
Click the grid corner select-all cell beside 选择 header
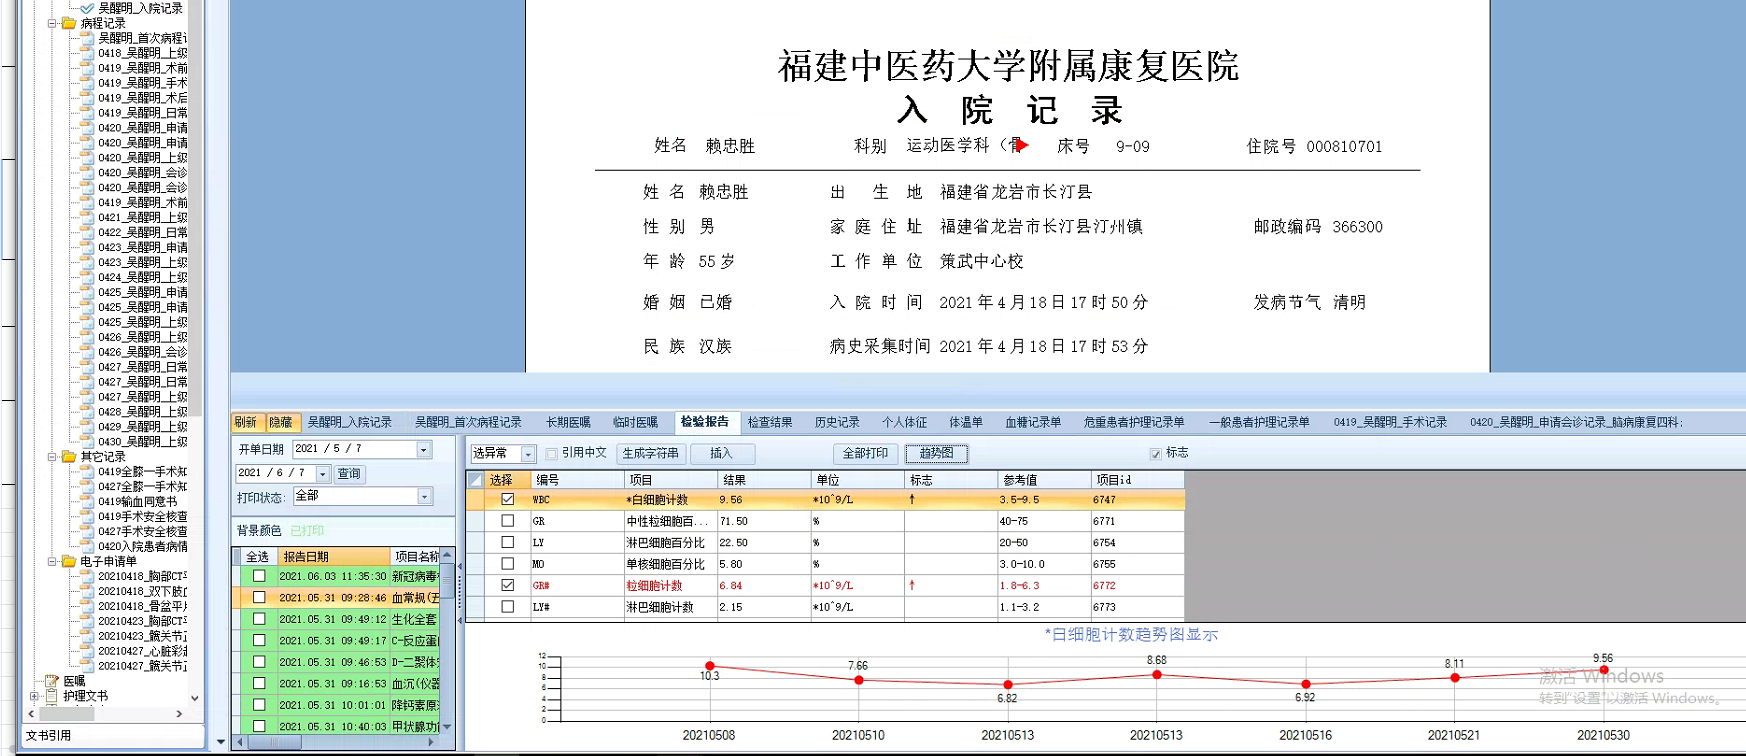(x=475, y=480)
